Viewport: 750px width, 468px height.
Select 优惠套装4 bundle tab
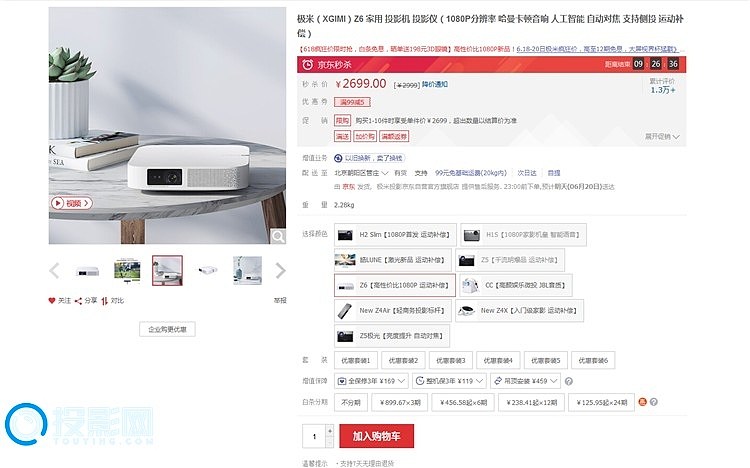point(498,360)
